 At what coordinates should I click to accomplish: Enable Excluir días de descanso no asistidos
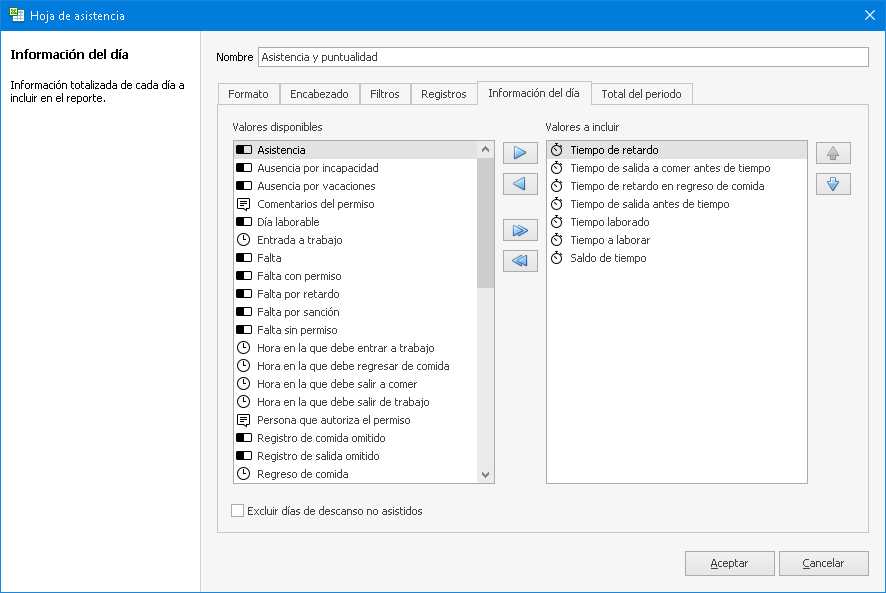click(x=238, y=511)
